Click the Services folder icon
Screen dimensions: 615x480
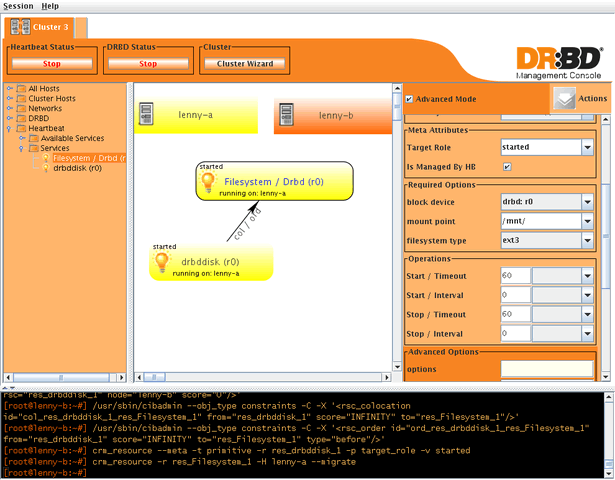pyautogui.click(x=34, y=148)
